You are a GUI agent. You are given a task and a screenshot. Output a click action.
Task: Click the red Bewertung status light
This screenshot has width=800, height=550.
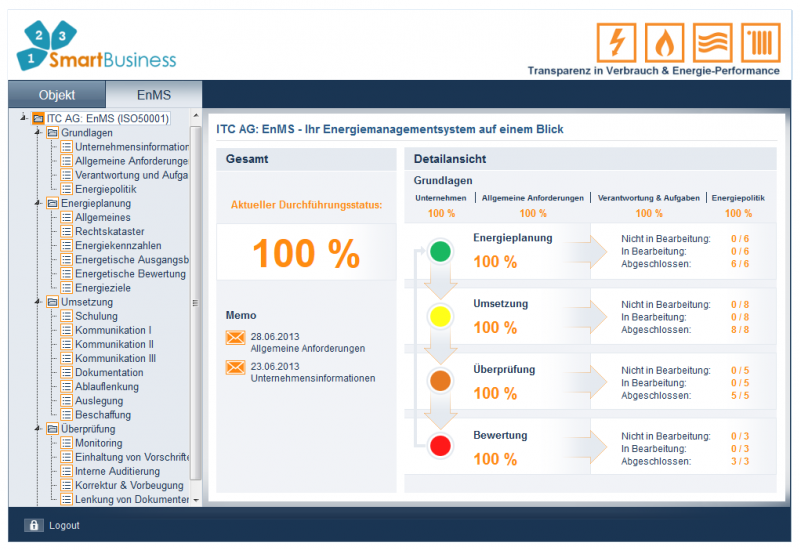click(x=440, y=446)
